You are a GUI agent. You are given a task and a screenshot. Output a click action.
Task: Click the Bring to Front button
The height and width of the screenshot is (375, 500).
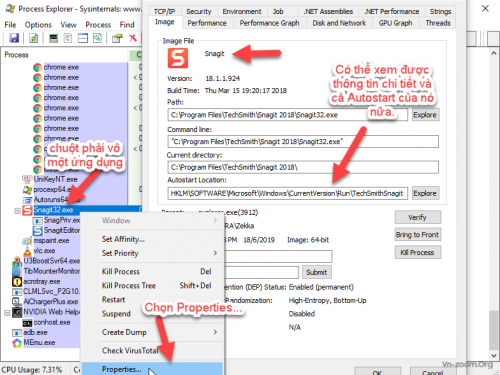click(418, 235)
